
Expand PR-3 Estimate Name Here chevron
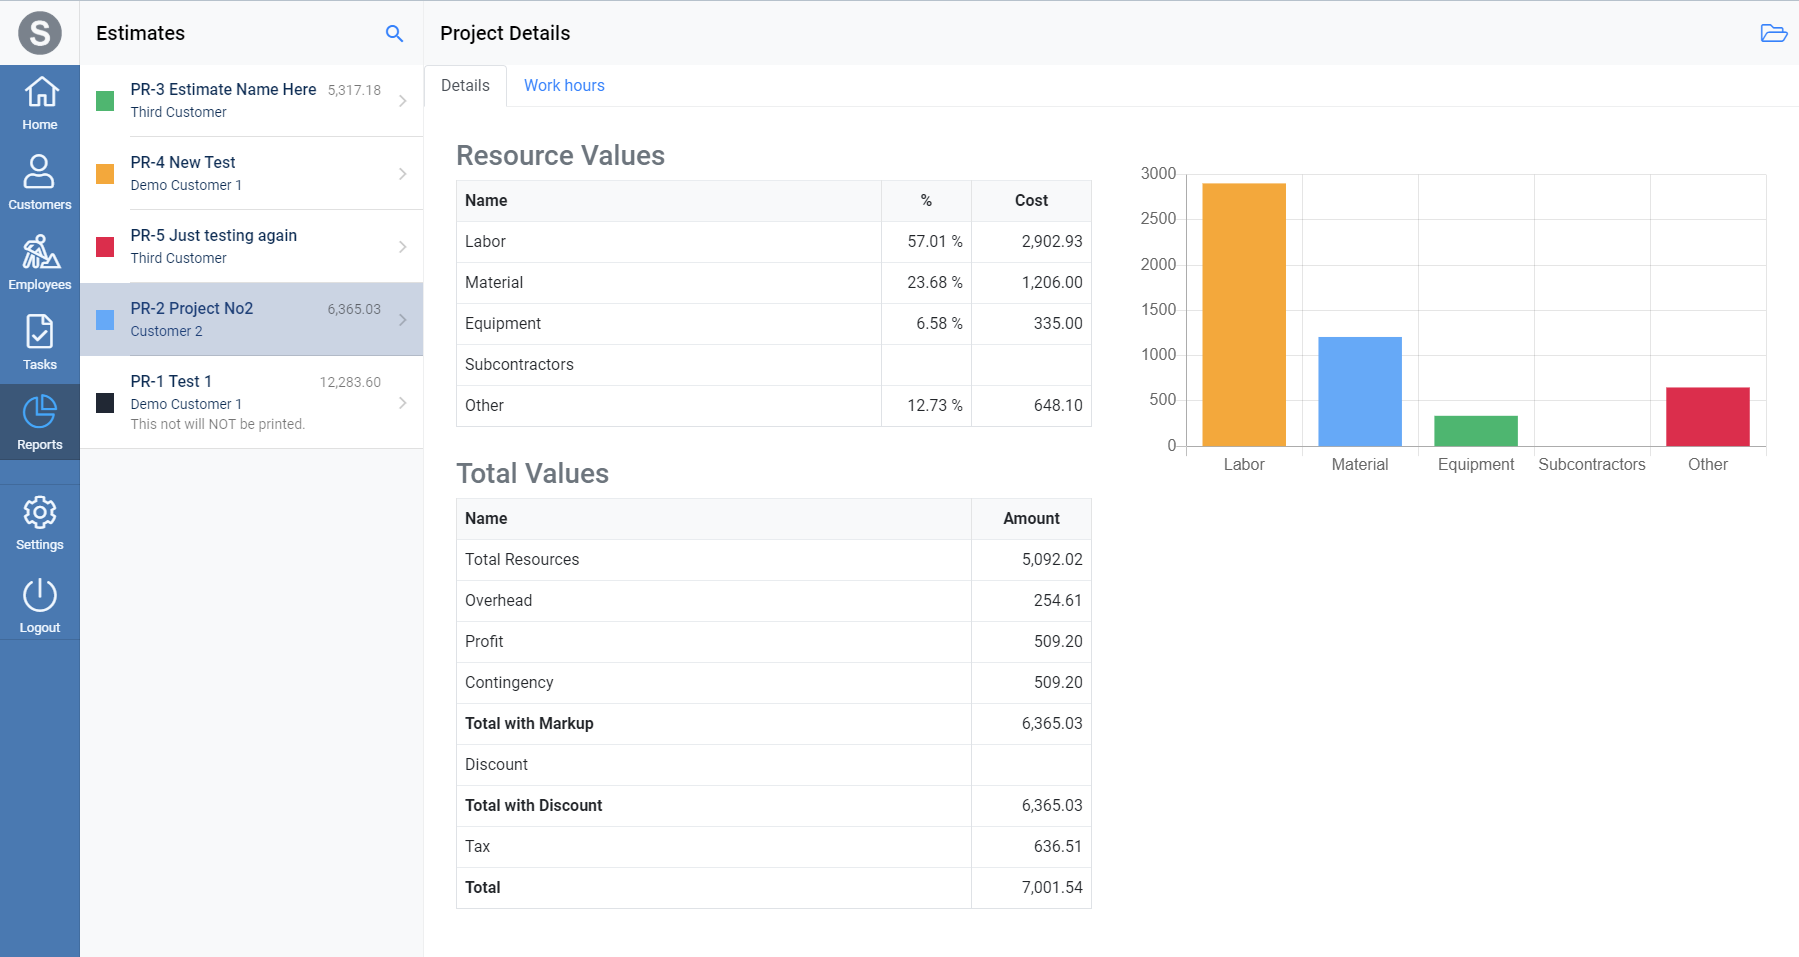point(403,101)
